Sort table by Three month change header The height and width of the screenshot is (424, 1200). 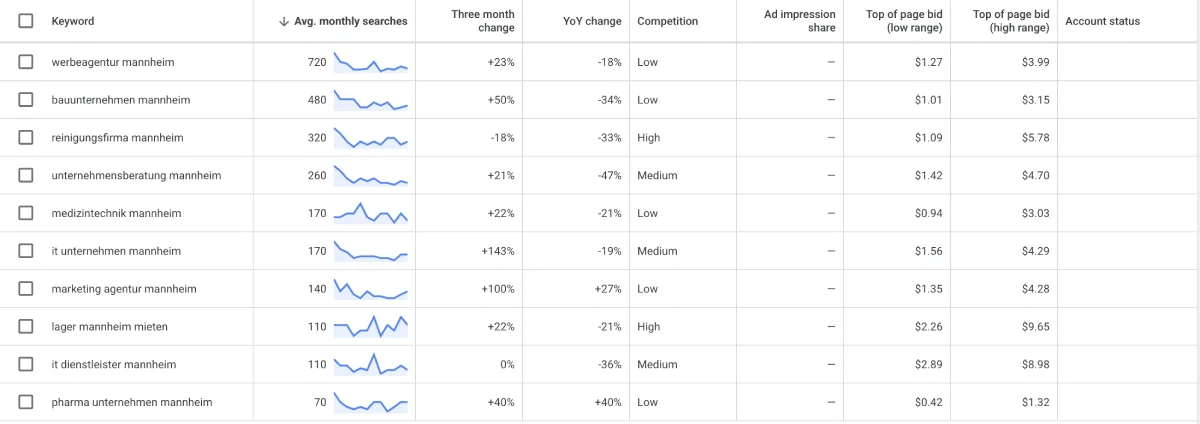483,21
